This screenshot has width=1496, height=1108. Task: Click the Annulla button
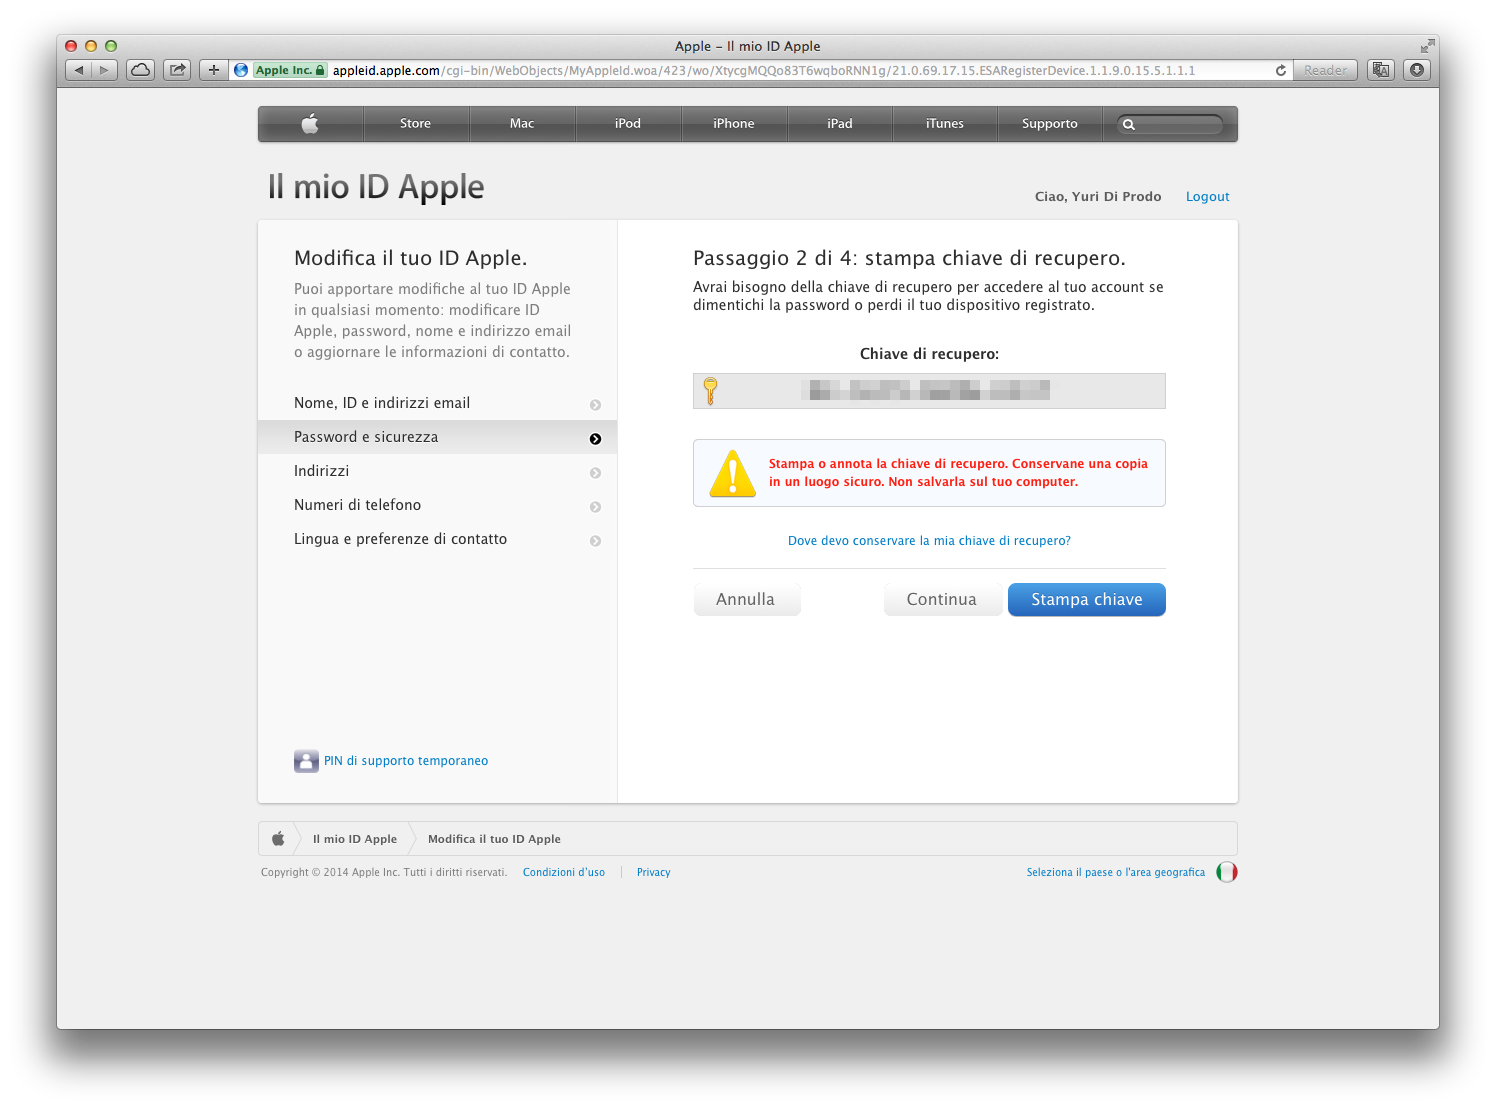(746, 600)
